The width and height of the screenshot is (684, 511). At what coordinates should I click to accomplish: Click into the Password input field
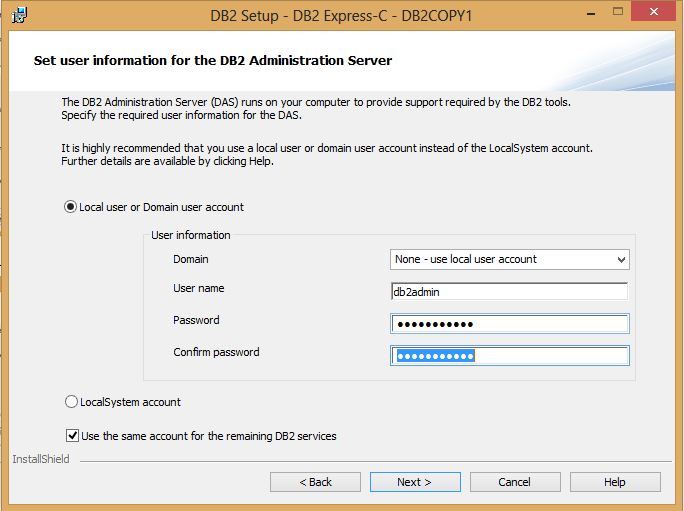[x=510, y=324]
